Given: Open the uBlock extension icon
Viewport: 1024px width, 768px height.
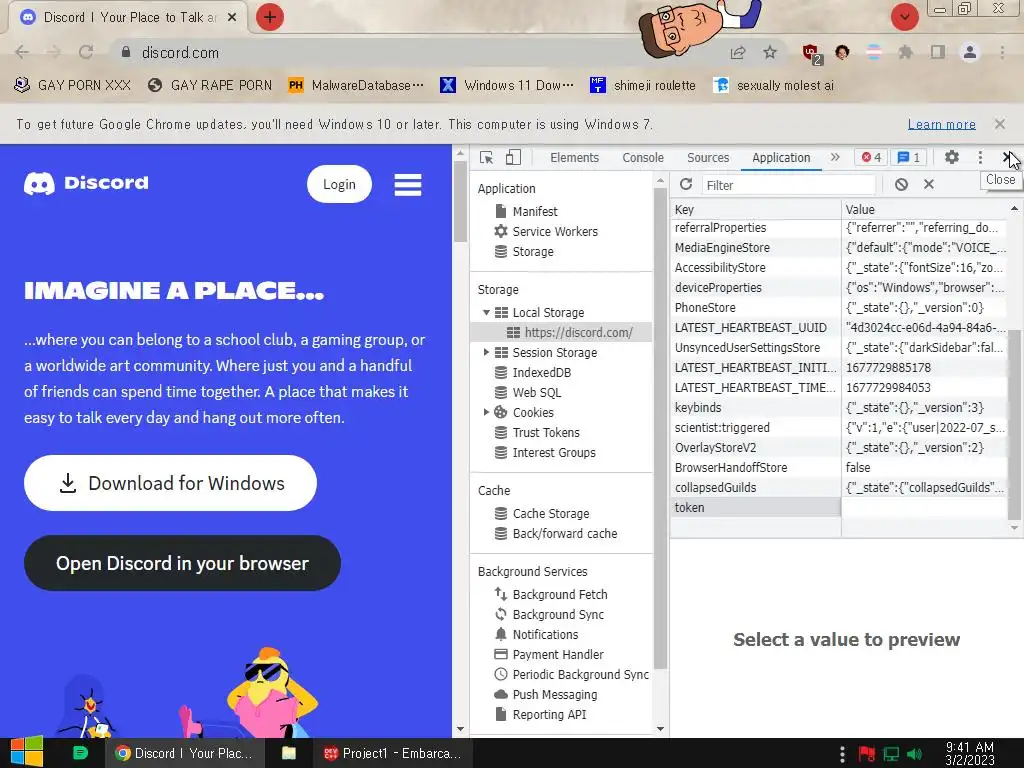Looking at the screenshot, I should tap(812, 54).
